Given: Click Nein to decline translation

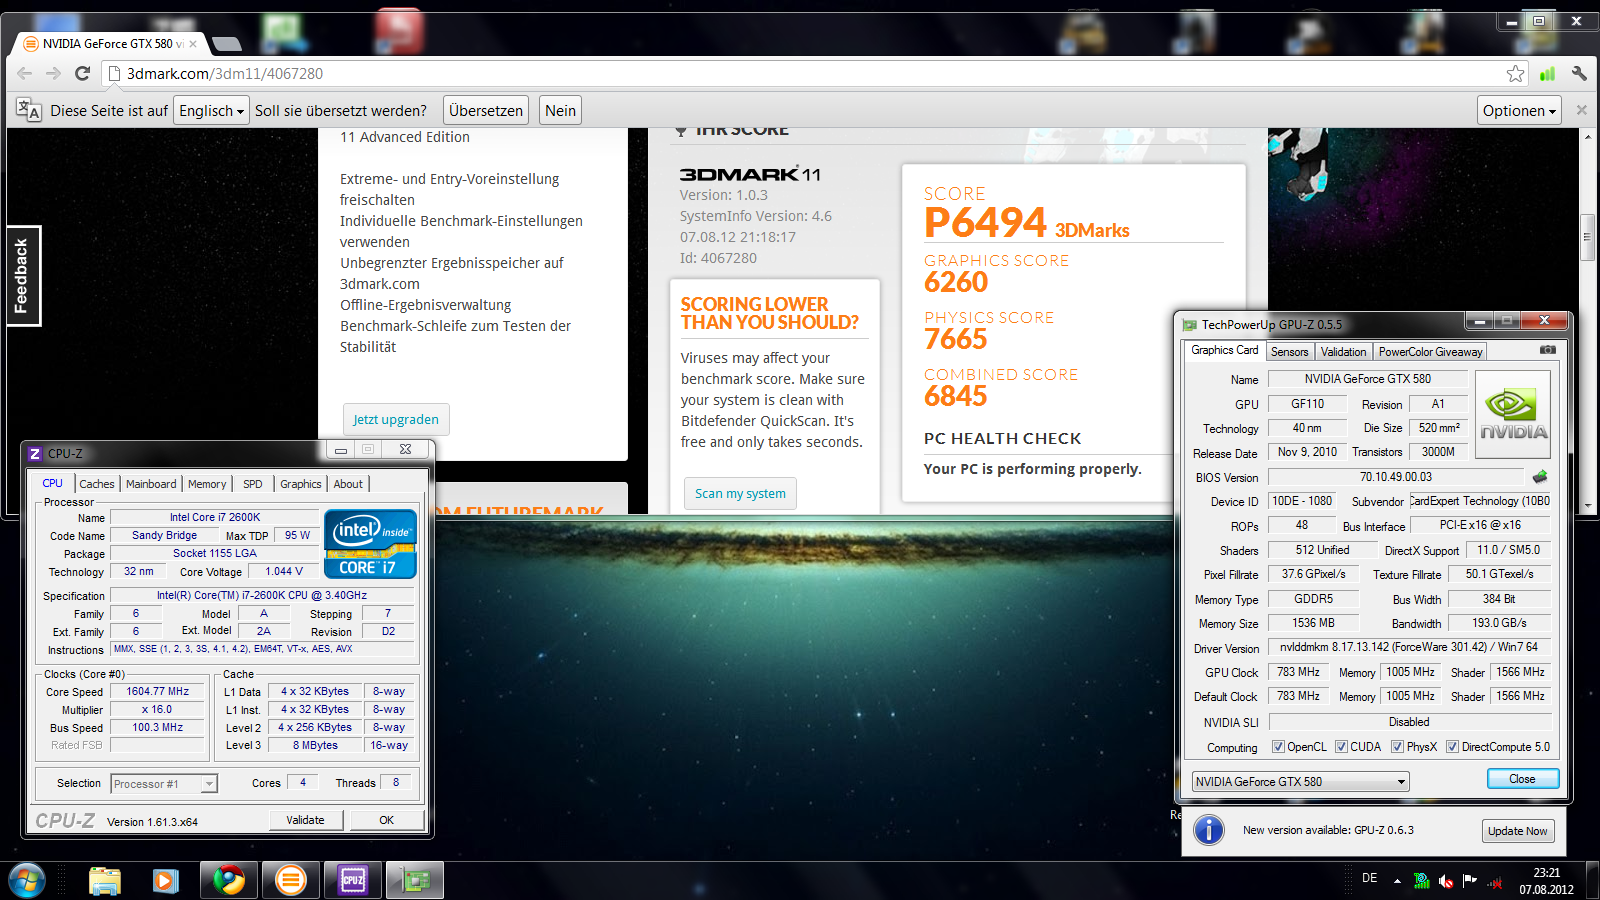Looking at the screenshot, I should point(560,110).
